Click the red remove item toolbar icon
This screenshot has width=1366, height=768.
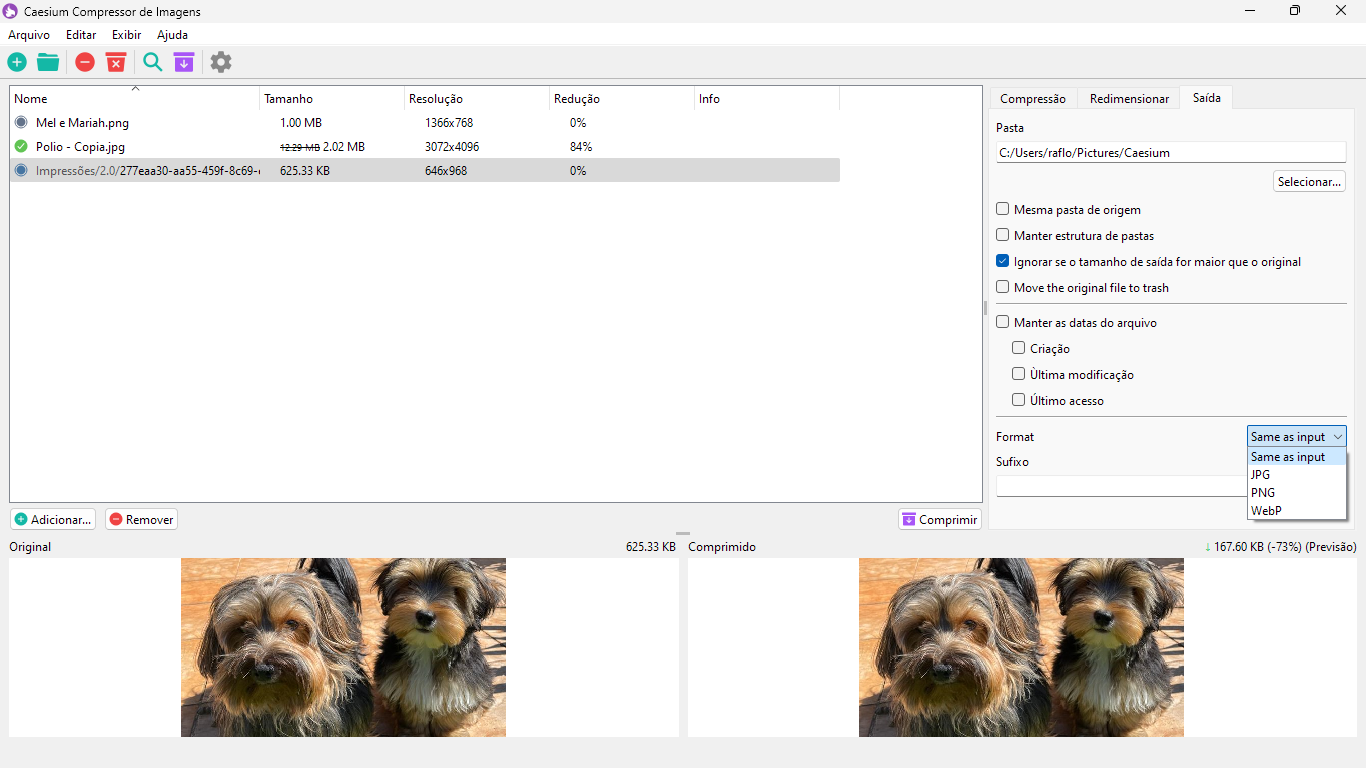click(x=85, y=62)
